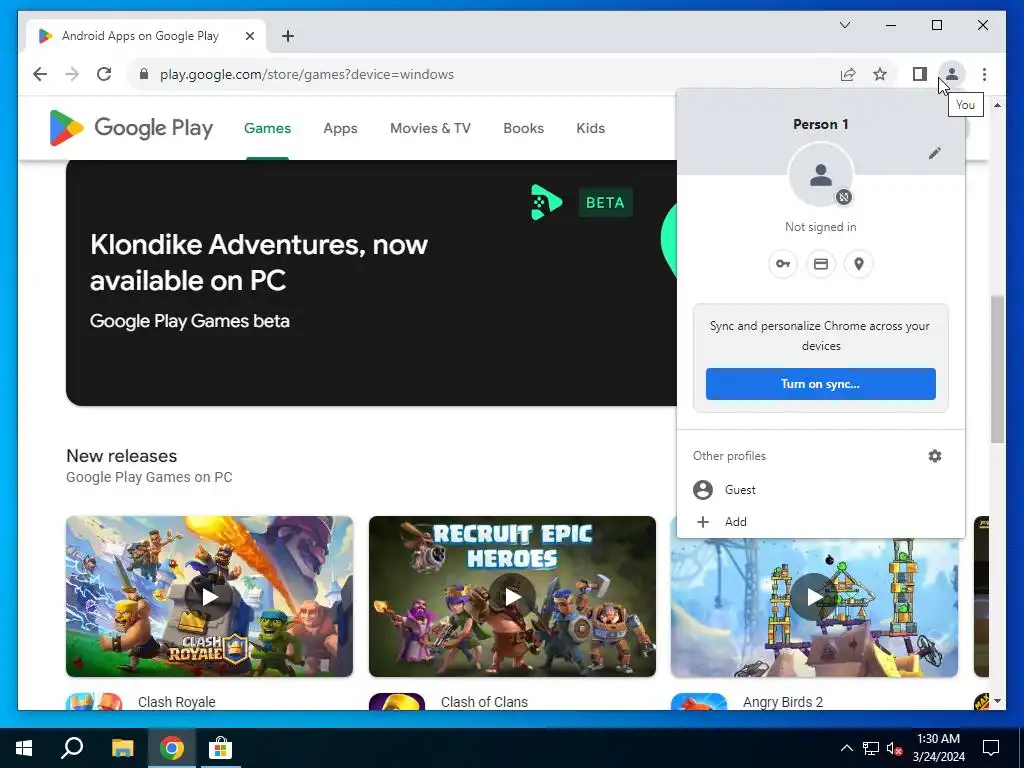The image size is (1024, 768).
Task: Show hidden system tray icons
Action: pyautogui.click(x=846, y=748)
